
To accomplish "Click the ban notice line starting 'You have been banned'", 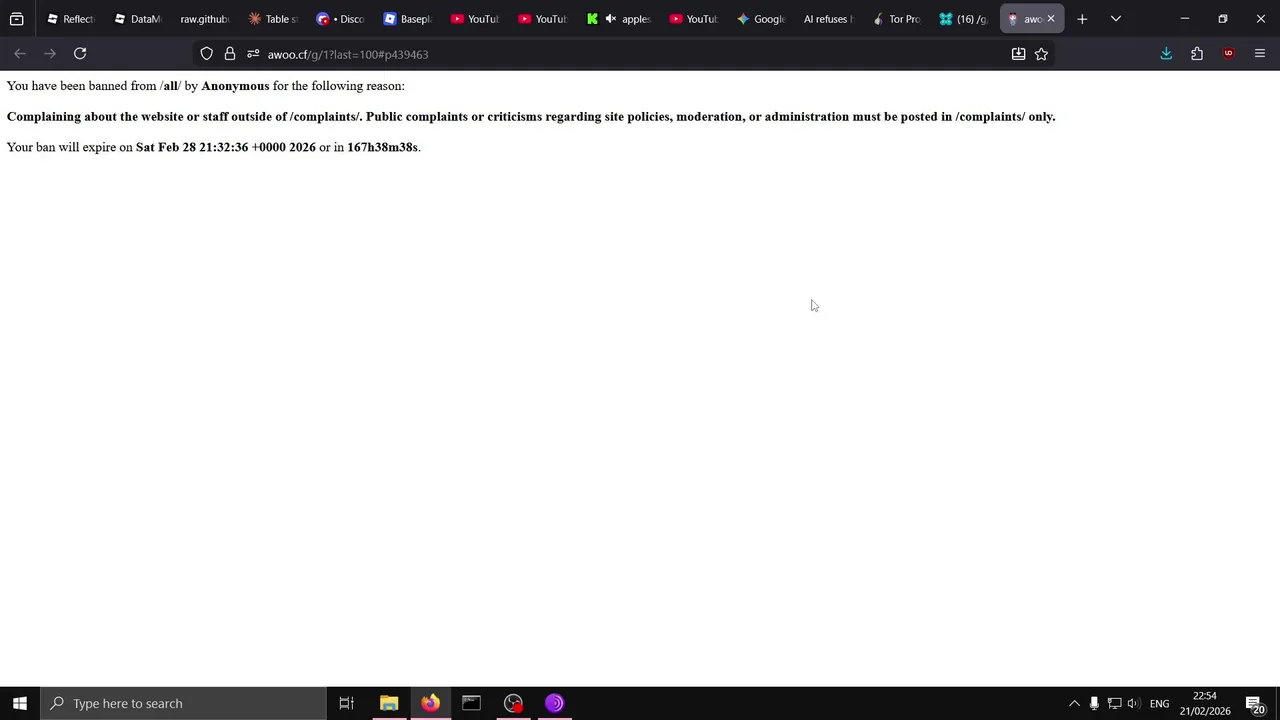I will [206, 86].
